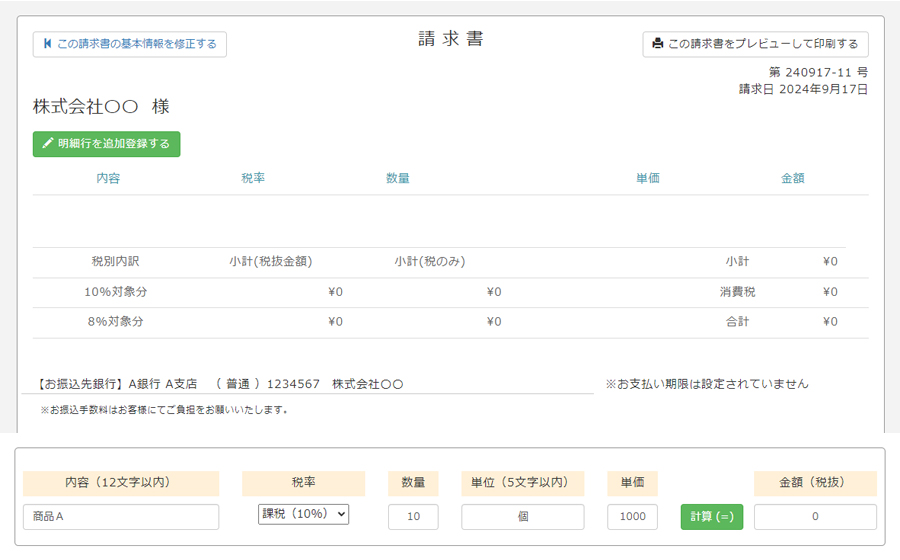Click the customer name 株式会社〇〇 様
This screenshot has height=560, width=900.
pos(101,107)
